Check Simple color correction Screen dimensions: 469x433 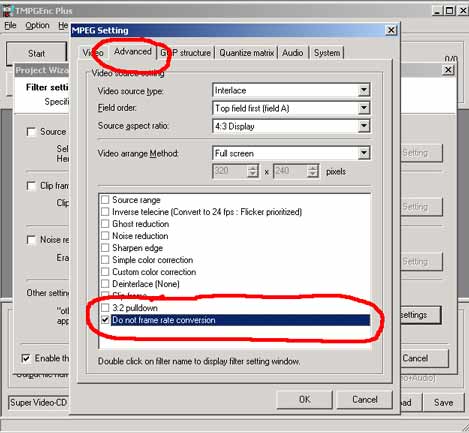click(x=105, y=260)
